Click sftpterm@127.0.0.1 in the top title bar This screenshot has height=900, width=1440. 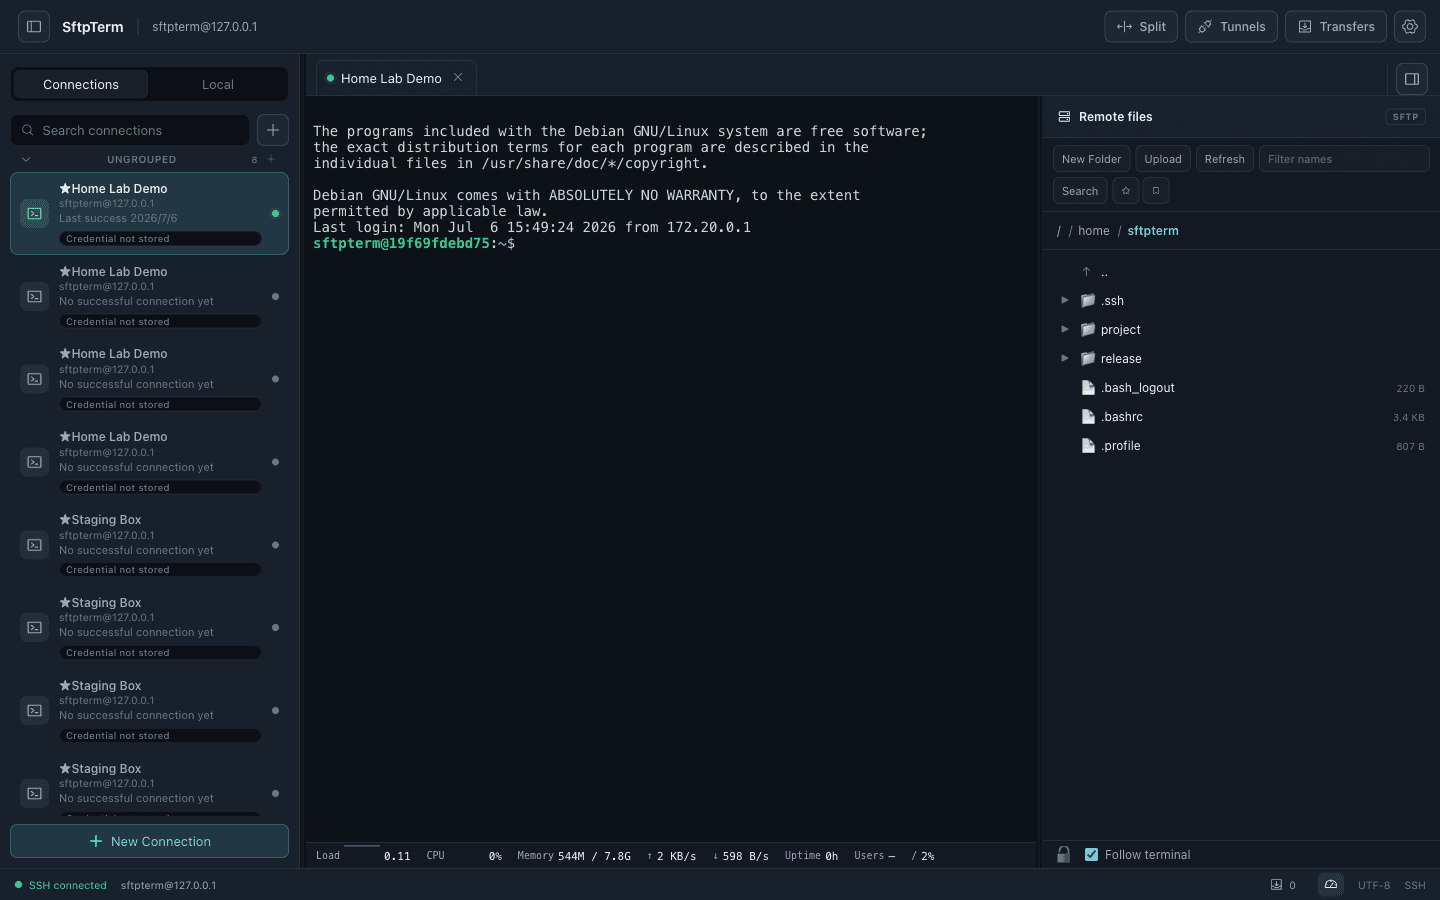click(204, 27)
